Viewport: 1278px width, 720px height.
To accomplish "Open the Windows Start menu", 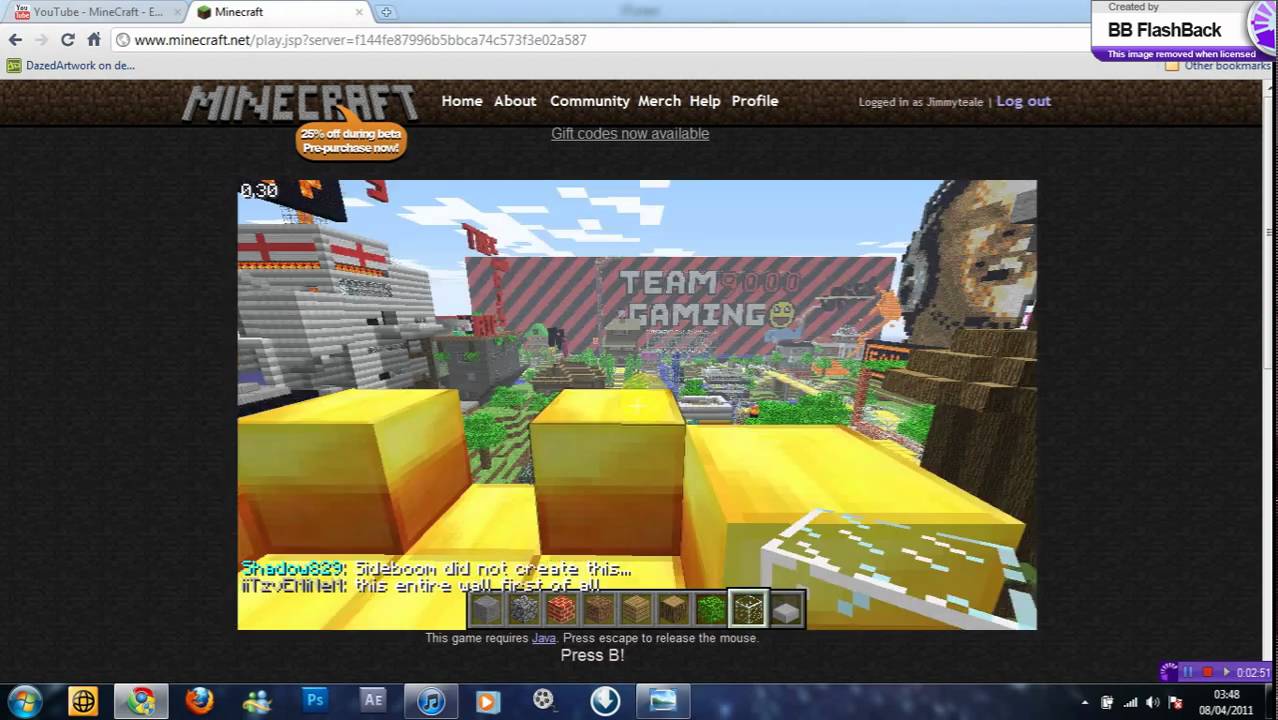I will click(25, 701).
